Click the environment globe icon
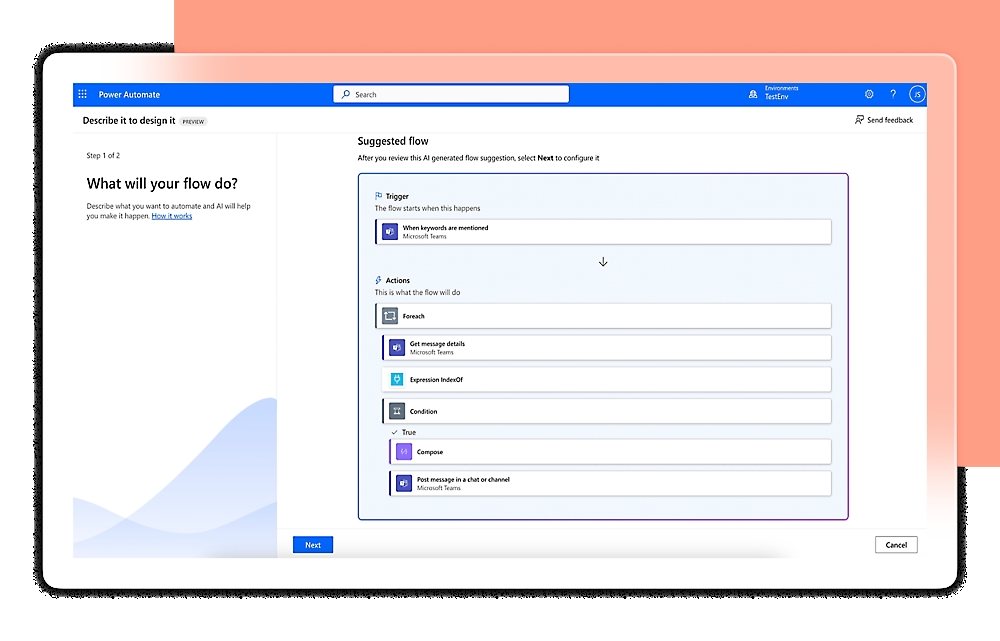 click(753, 94)
